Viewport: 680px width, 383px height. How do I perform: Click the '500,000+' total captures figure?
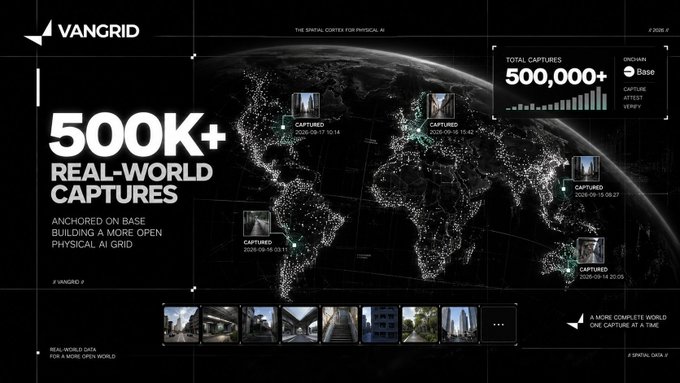click(556, 76)
